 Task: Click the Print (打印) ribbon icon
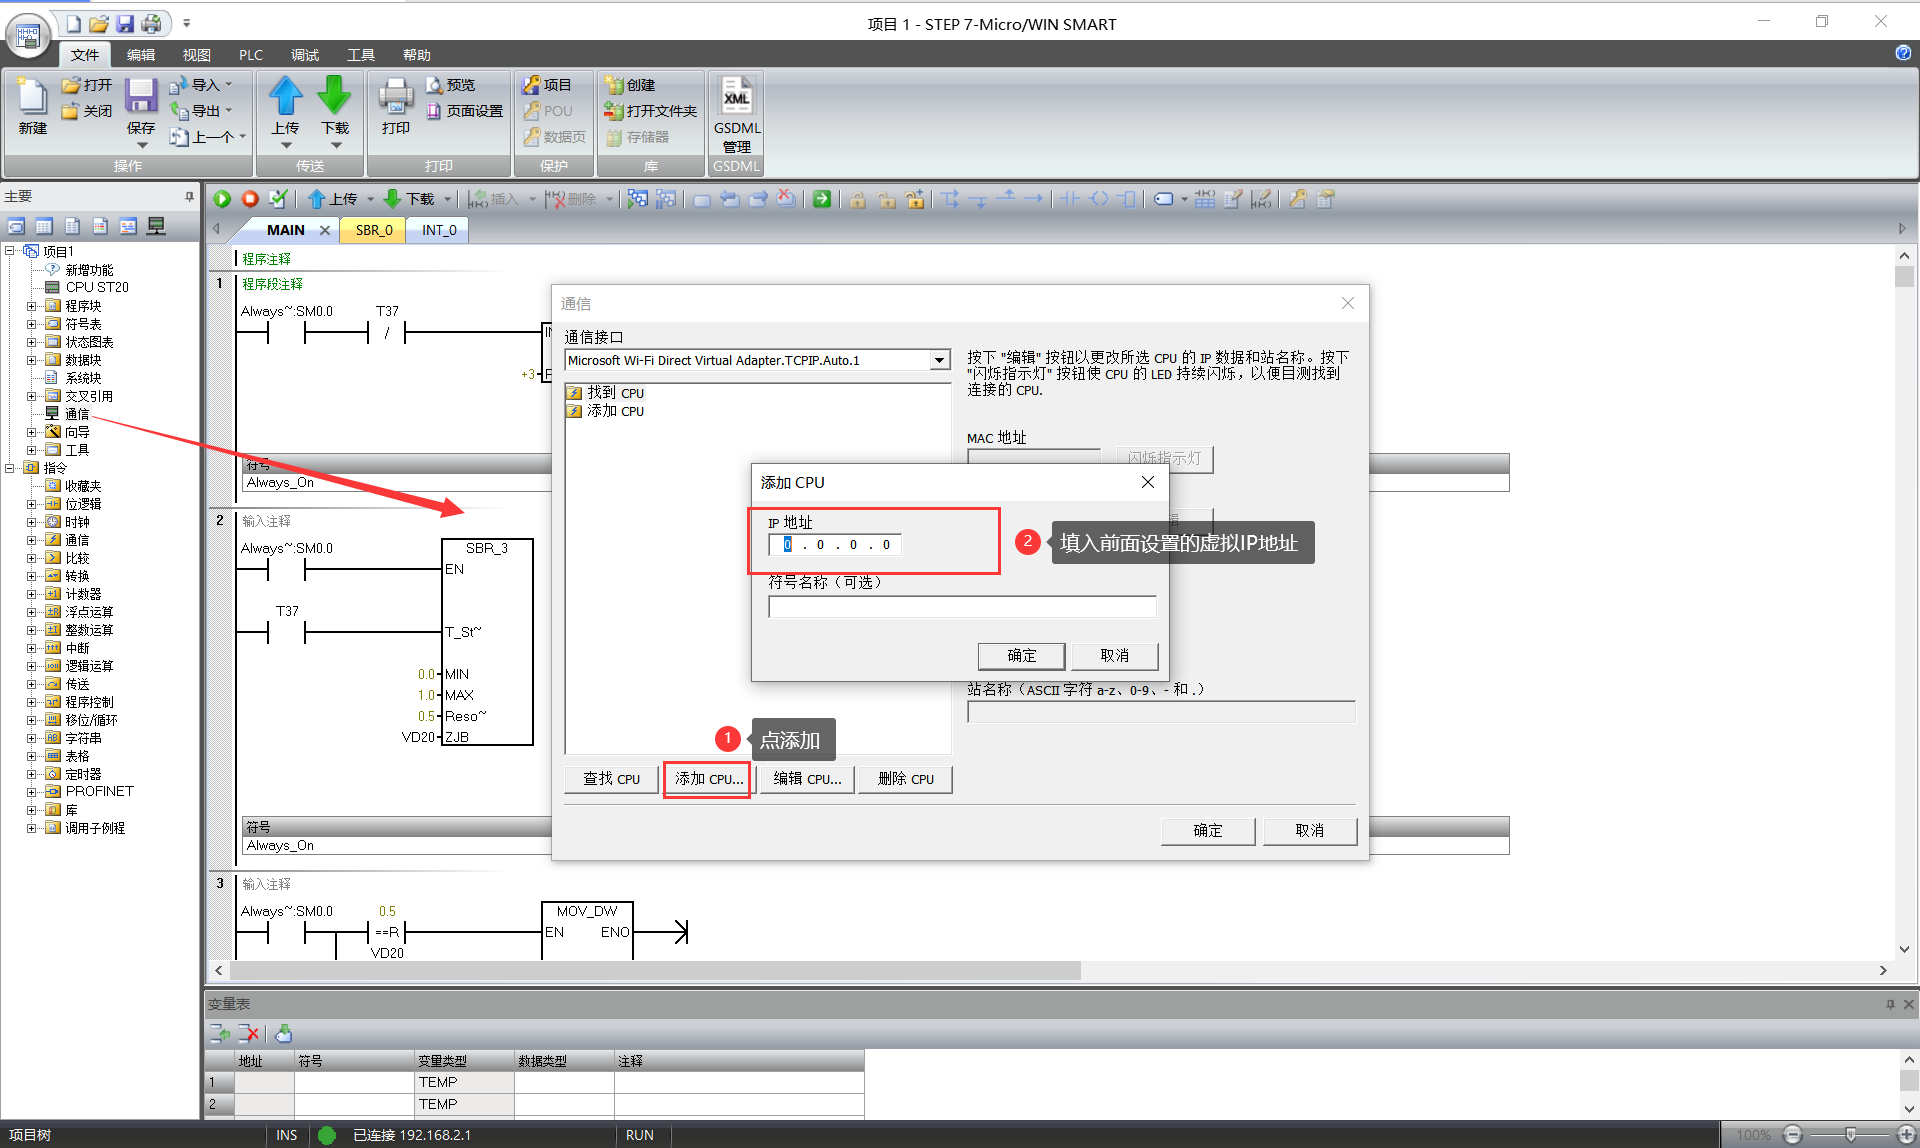coord(395,98)
